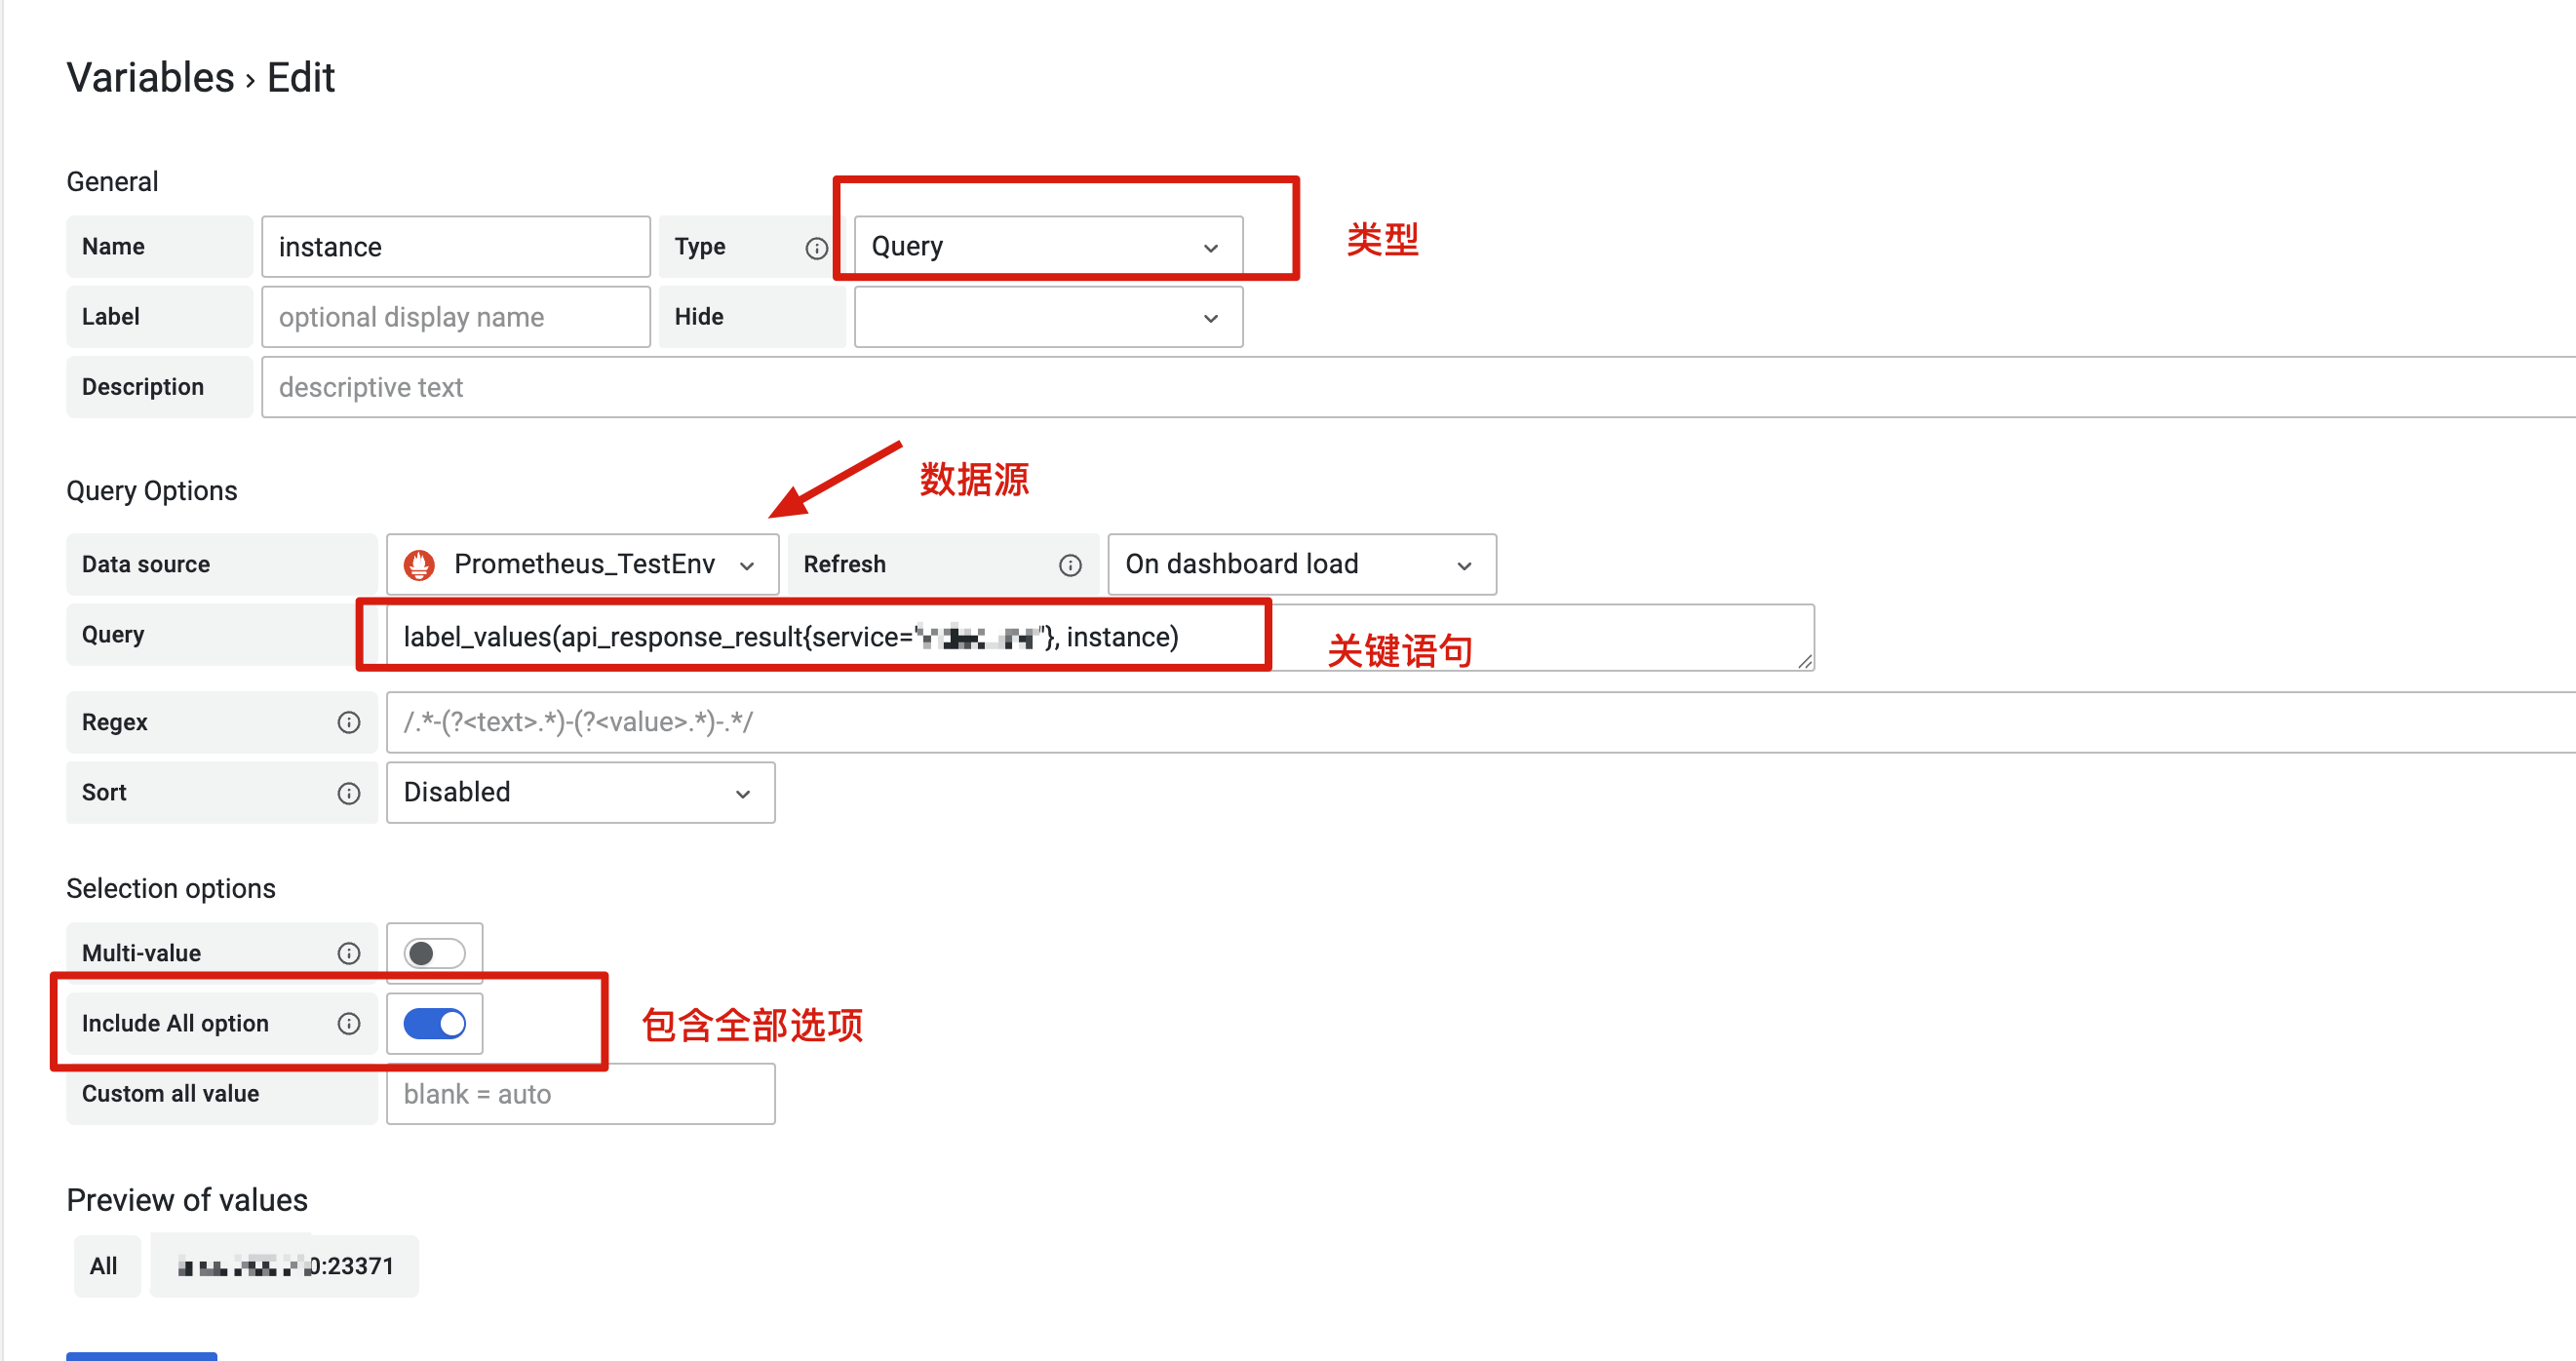The width and height of the screenshot is (2576, 1361).
Task: Click the All preview value
Action: [104, 1266]
